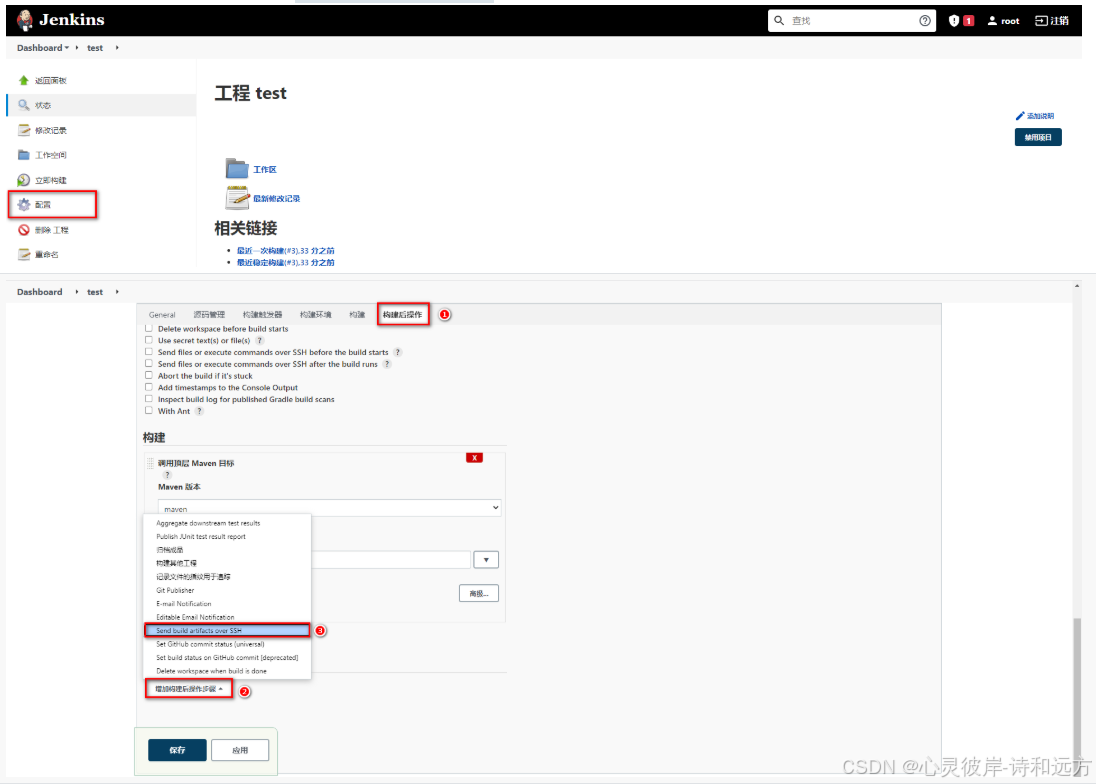Switch to the 构建 tab
Screen dimensions: 1096x784
(x=357, y=315)
